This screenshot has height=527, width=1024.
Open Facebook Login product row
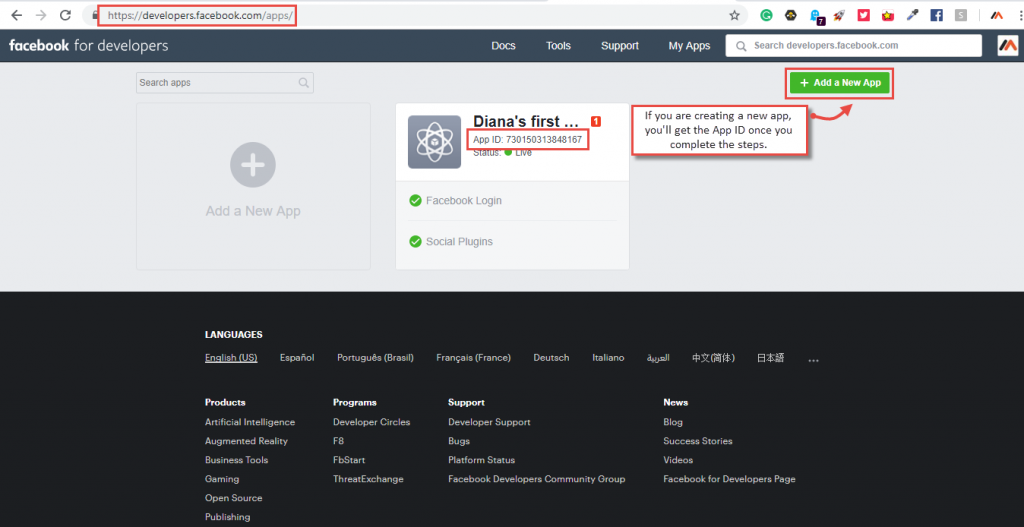point(513,200)
